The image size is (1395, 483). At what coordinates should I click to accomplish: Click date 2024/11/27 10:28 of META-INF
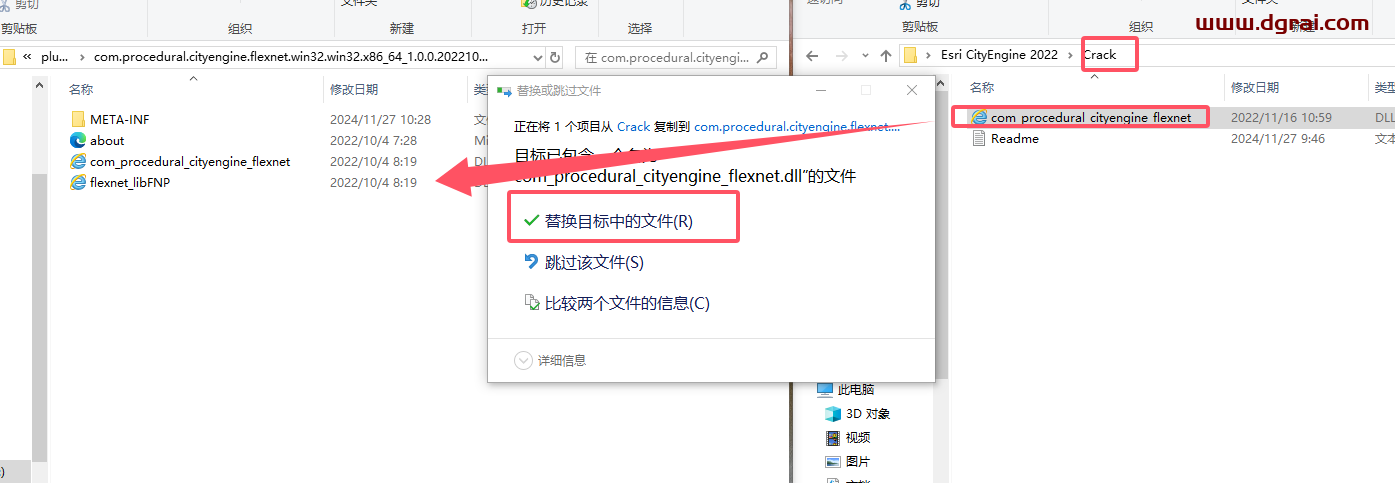click(x=380, y=119)
